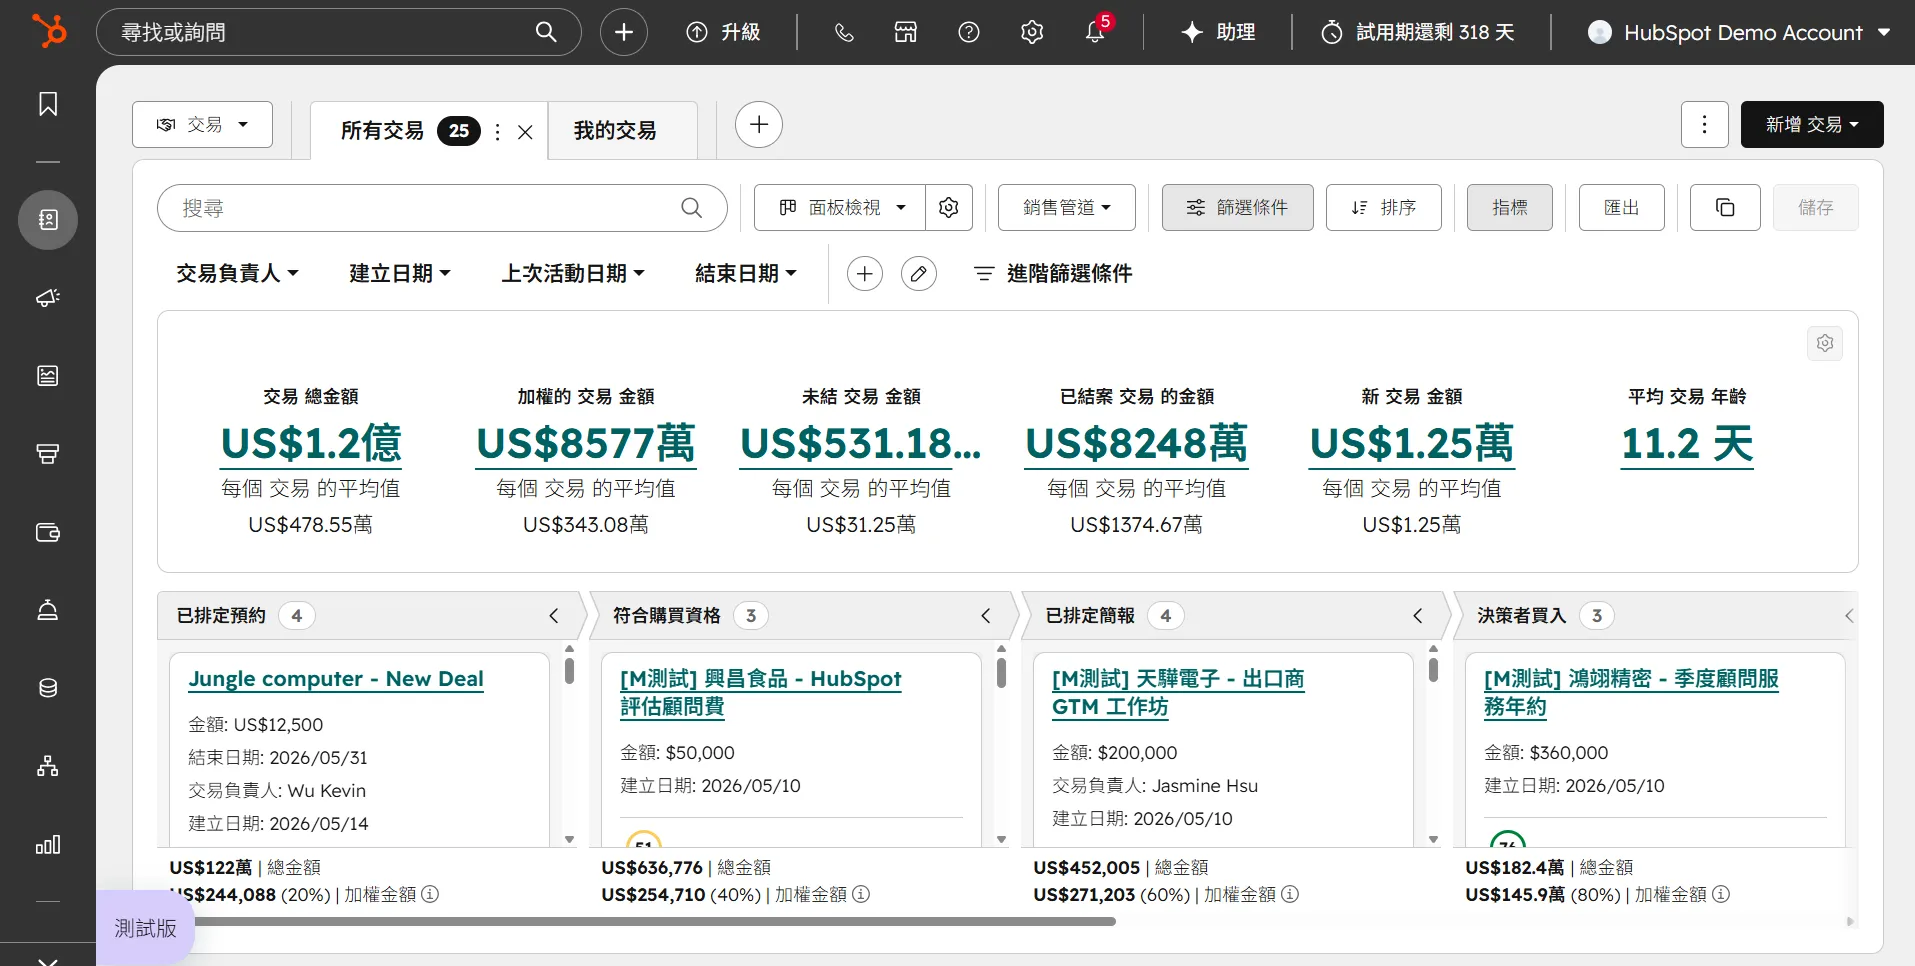Open the 助理 assistant
The width and height of the screenshot is (1915, 966).
point(1218,32)
